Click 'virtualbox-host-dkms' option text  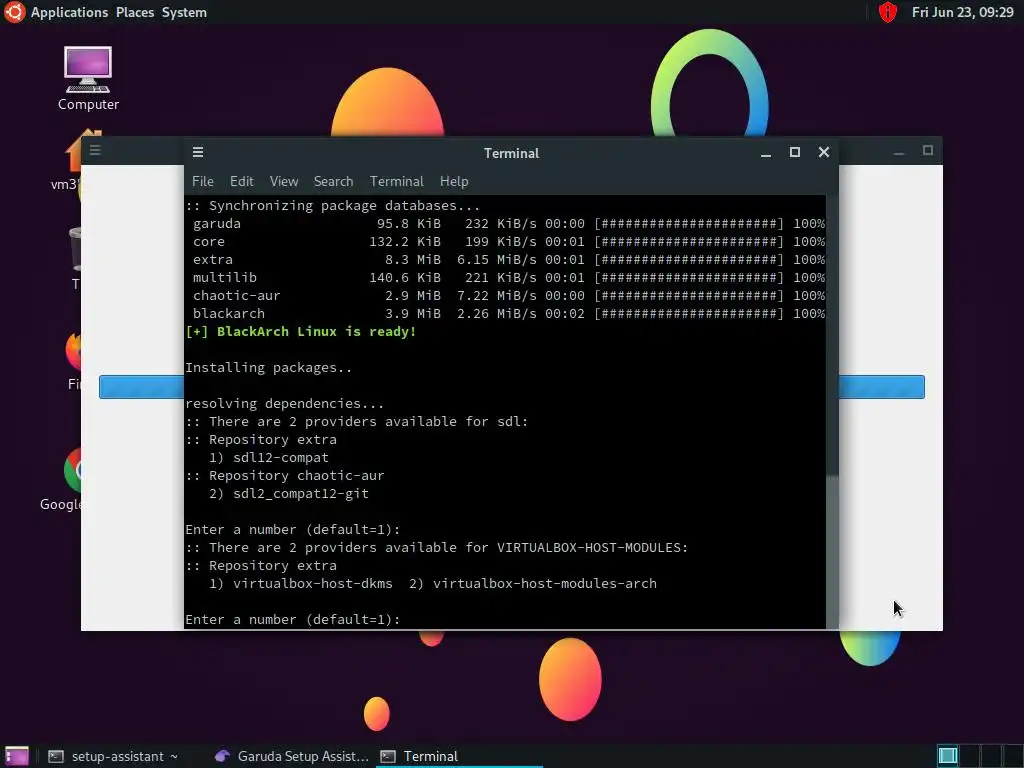click(313, 584)
